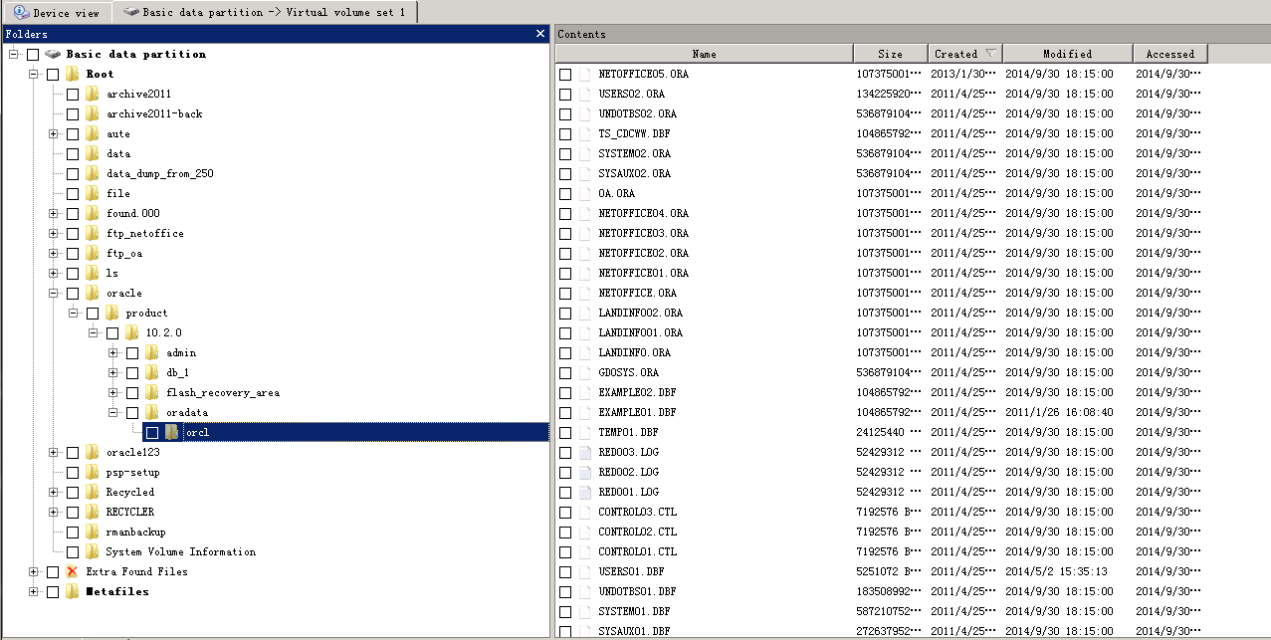The image size is (1271, 640).
Task: Select the Basic data partition Virtual volume tab
Action: 265,12
